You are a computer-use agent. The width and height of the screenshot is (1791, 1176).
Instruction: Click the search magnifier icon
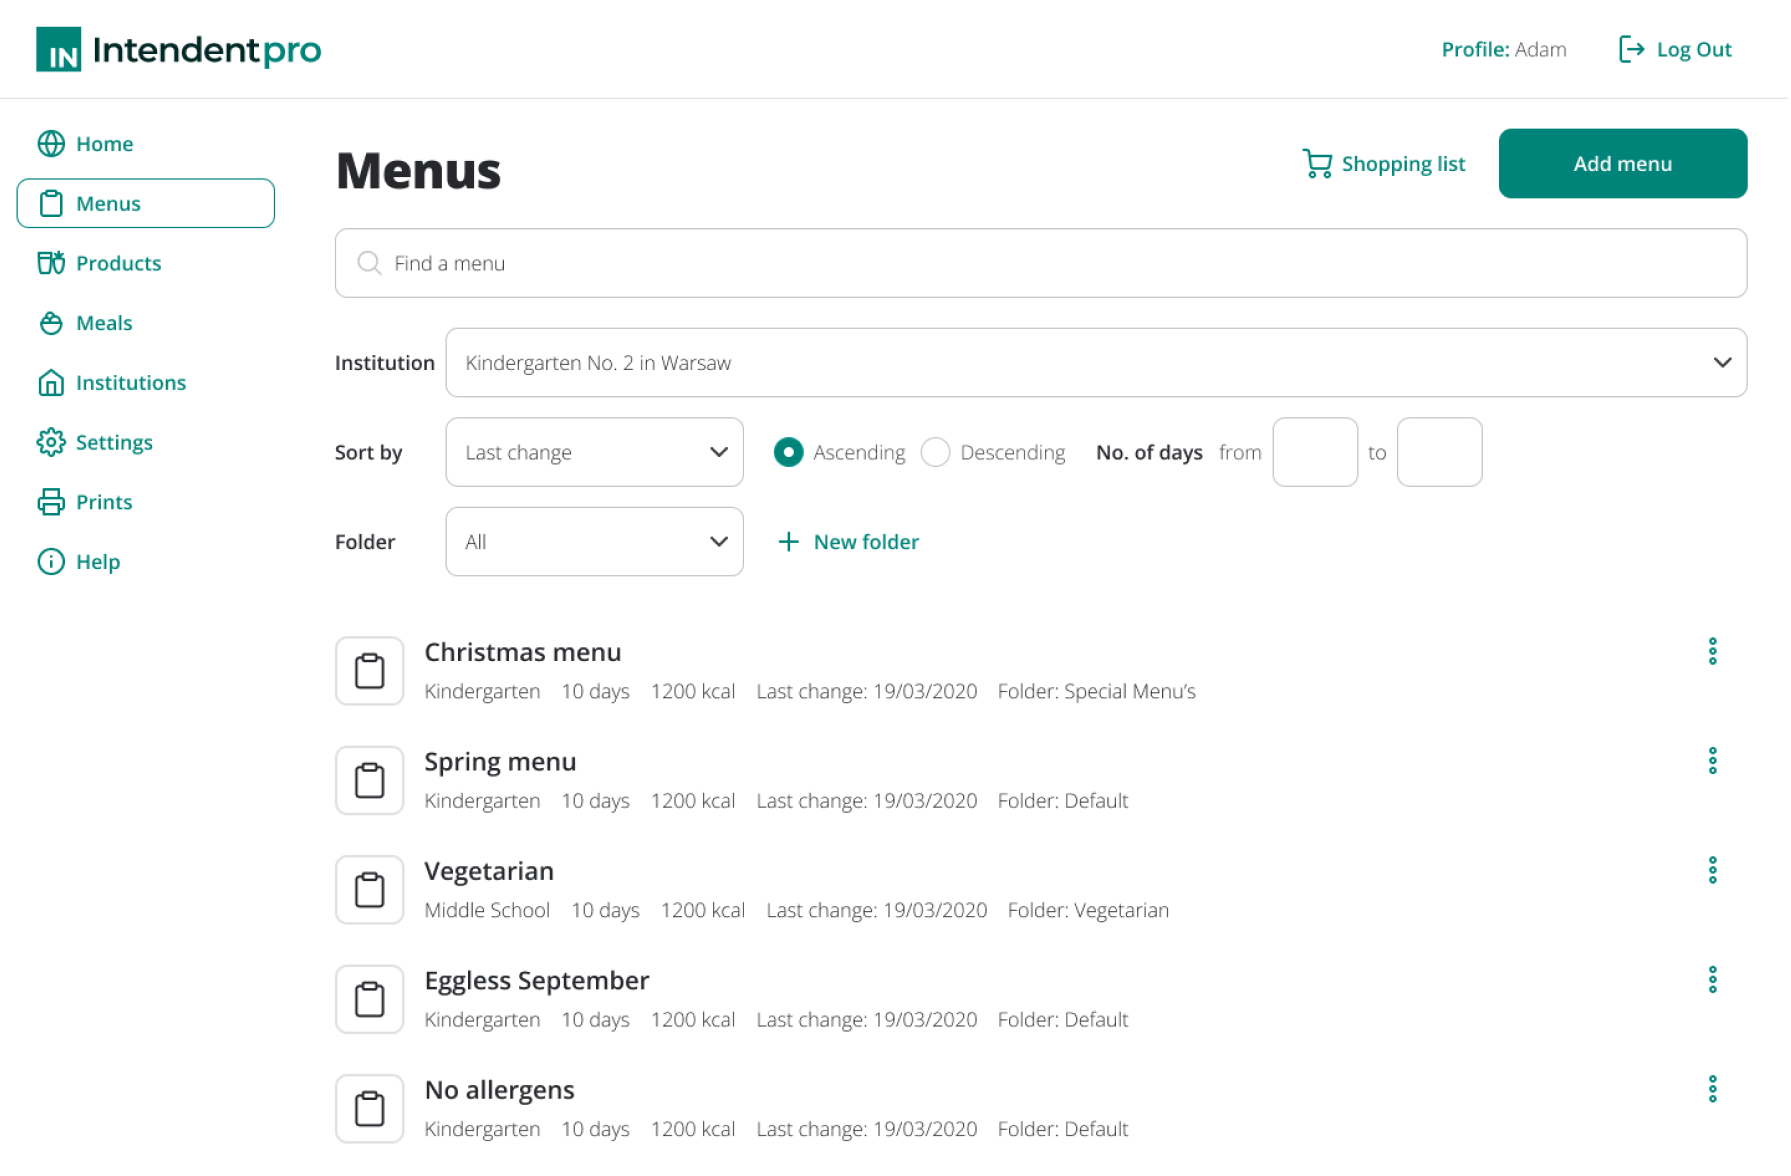tap(369, 263)
